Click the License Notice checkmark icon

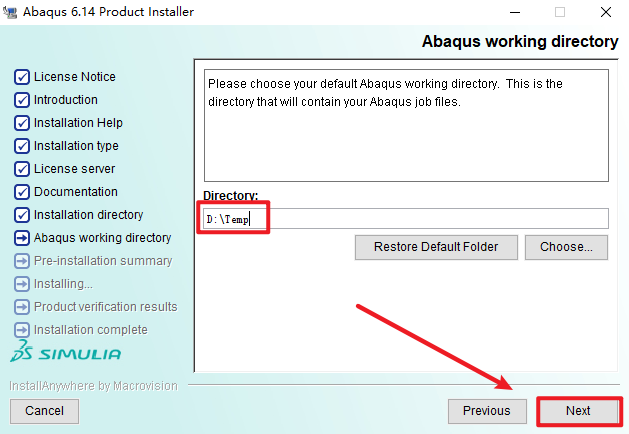[x=22, y=77]
